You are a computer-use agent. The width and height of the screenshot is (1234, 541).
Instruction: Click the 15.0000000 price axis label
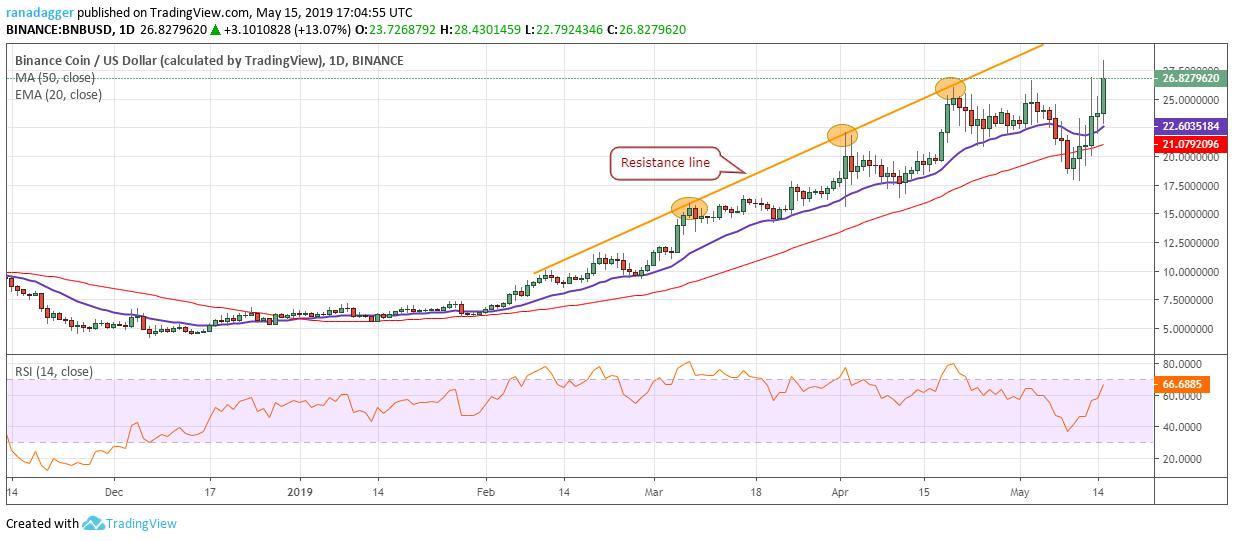(x=1190, y=215)
